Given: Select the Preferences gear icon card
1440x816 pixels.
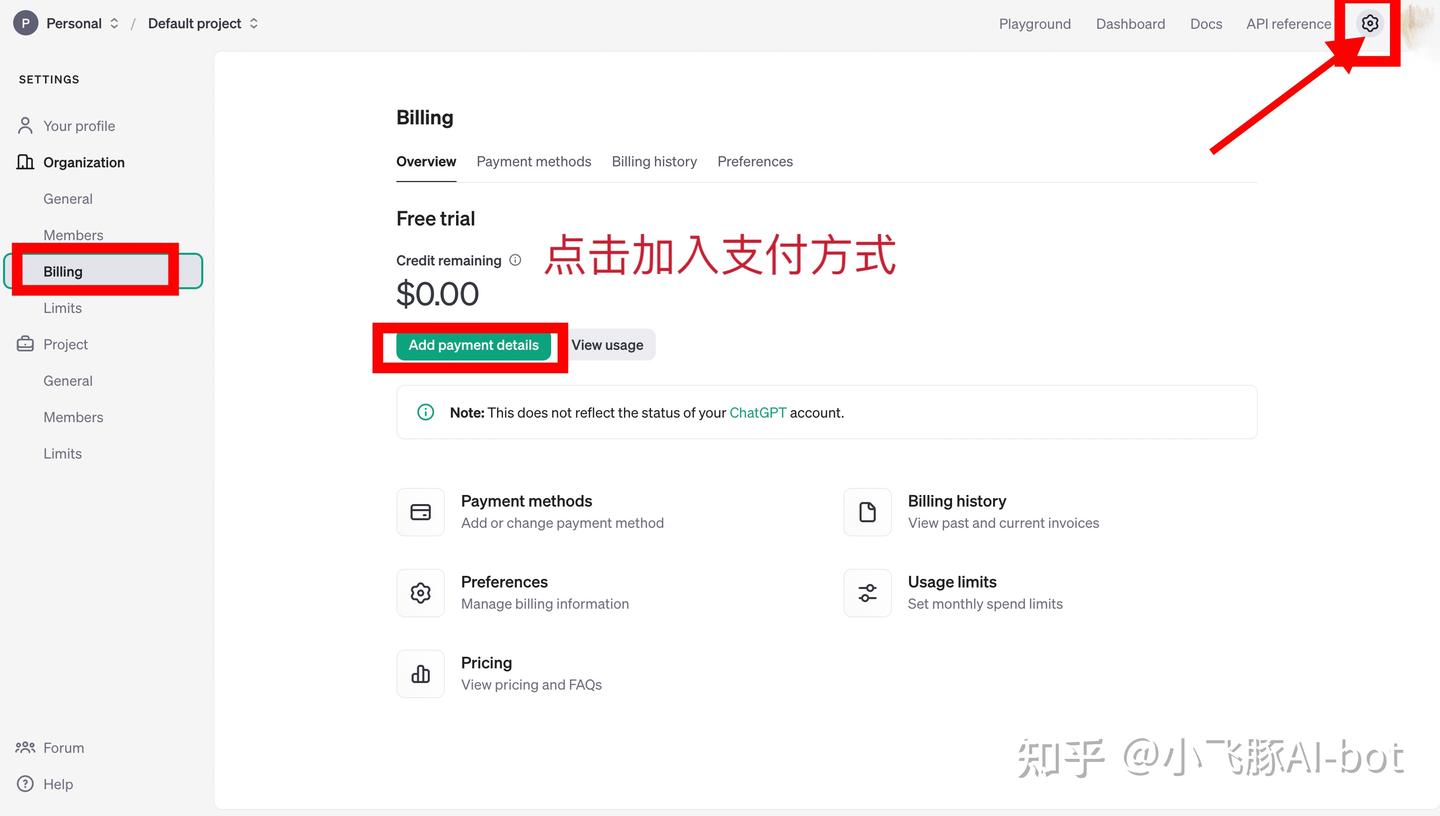Looking at the screenshot, I should point(420,592).
